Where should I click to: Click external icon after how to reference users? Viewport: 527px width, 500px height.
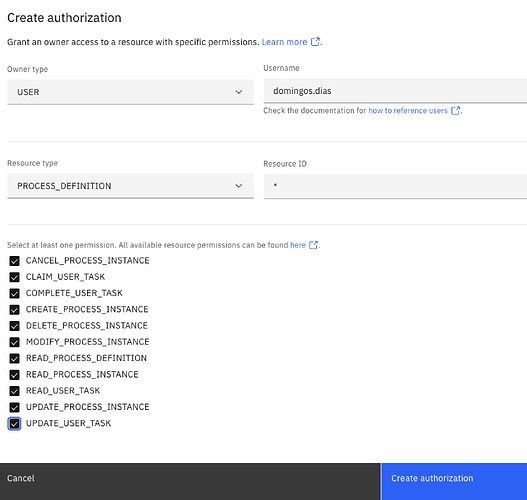pos(455,111)
